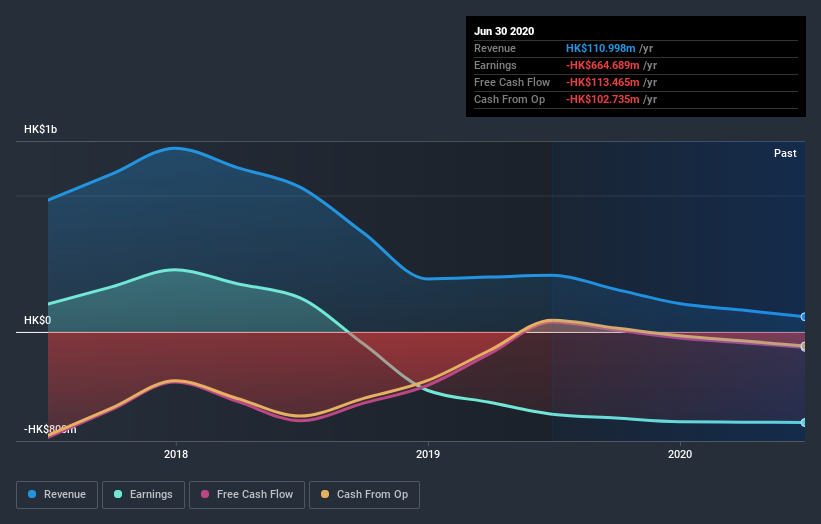The width and height of the screenshot is (821, 524).
Task: Click the -HK$664.689m earnings value
Action: coord(602,65)
